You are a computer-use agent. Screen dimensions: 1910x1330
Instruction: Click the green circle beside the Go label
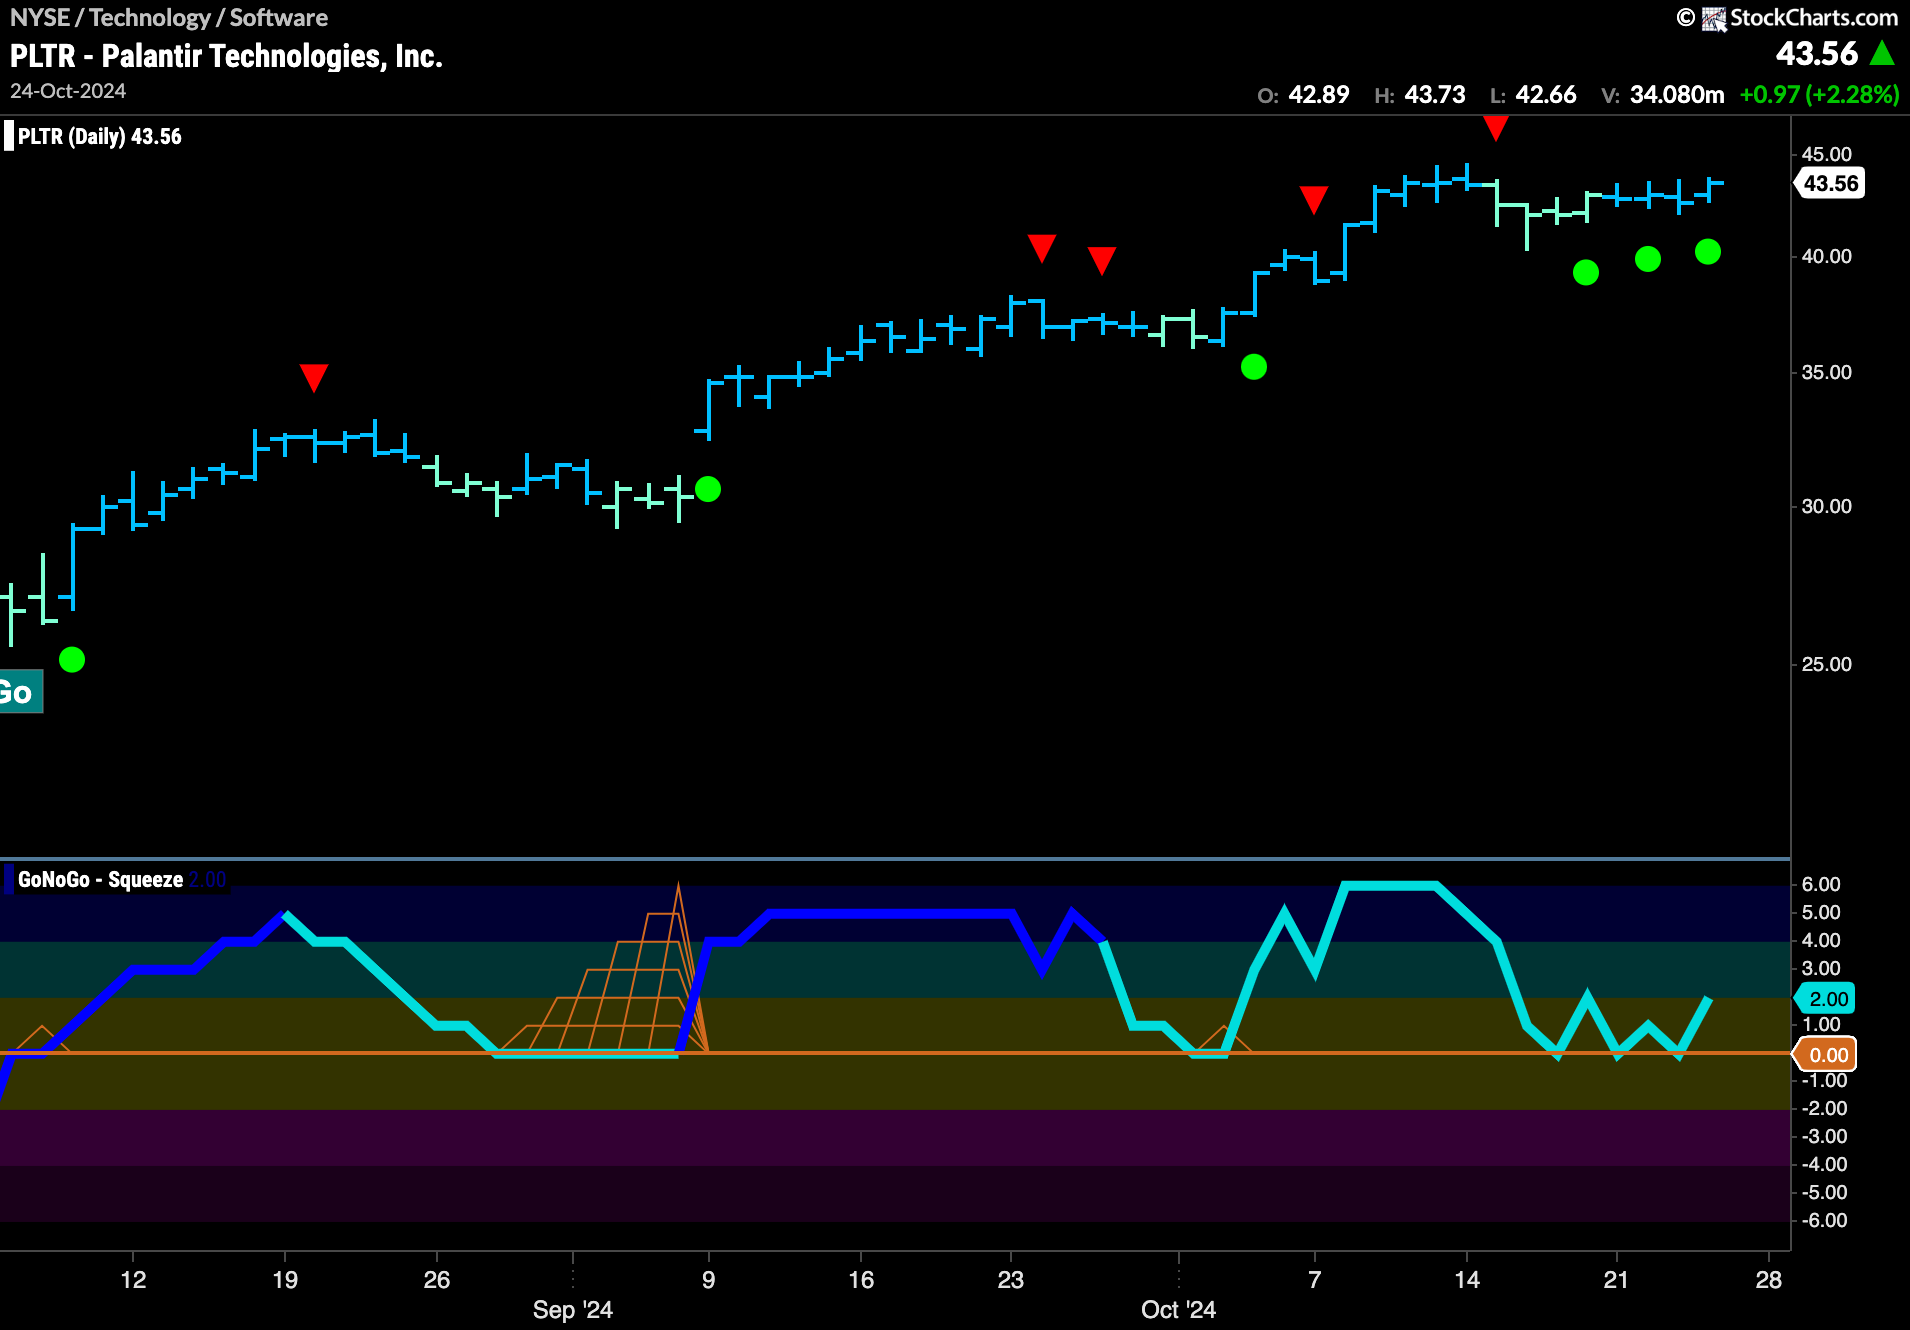(x=72, y=660)
